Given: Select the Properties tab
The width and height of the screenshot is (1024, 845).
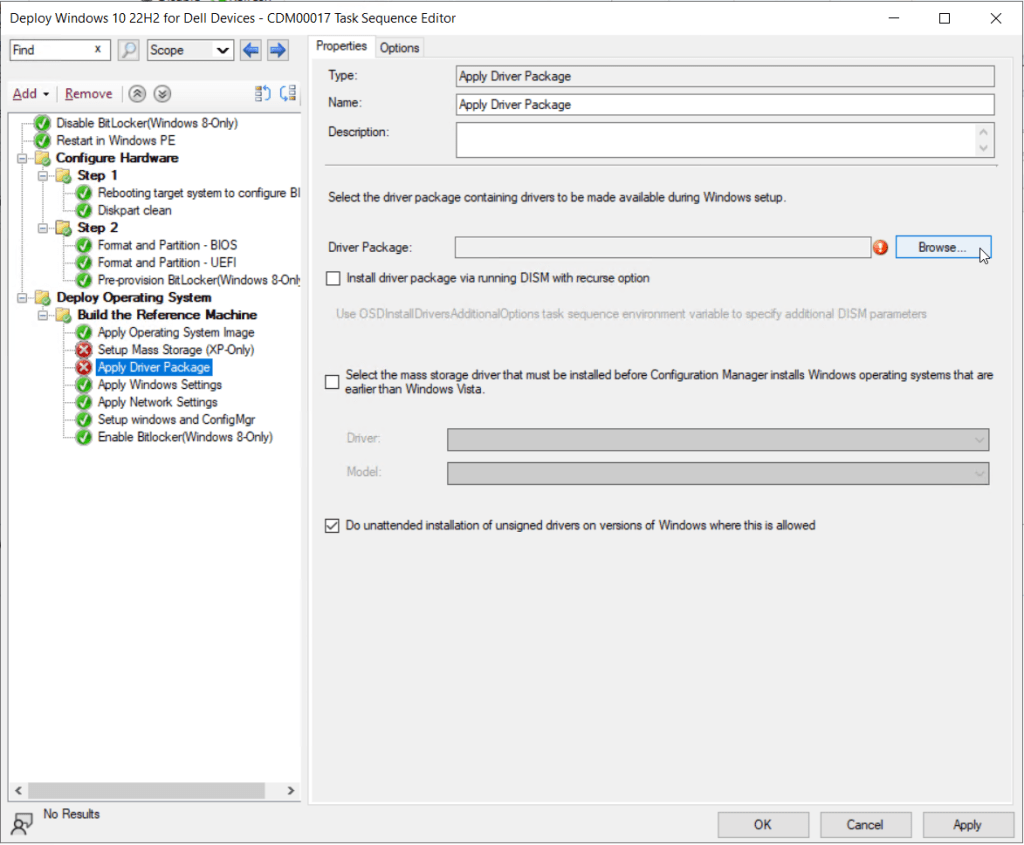Looking at the screenshot, I should (342, 46).
